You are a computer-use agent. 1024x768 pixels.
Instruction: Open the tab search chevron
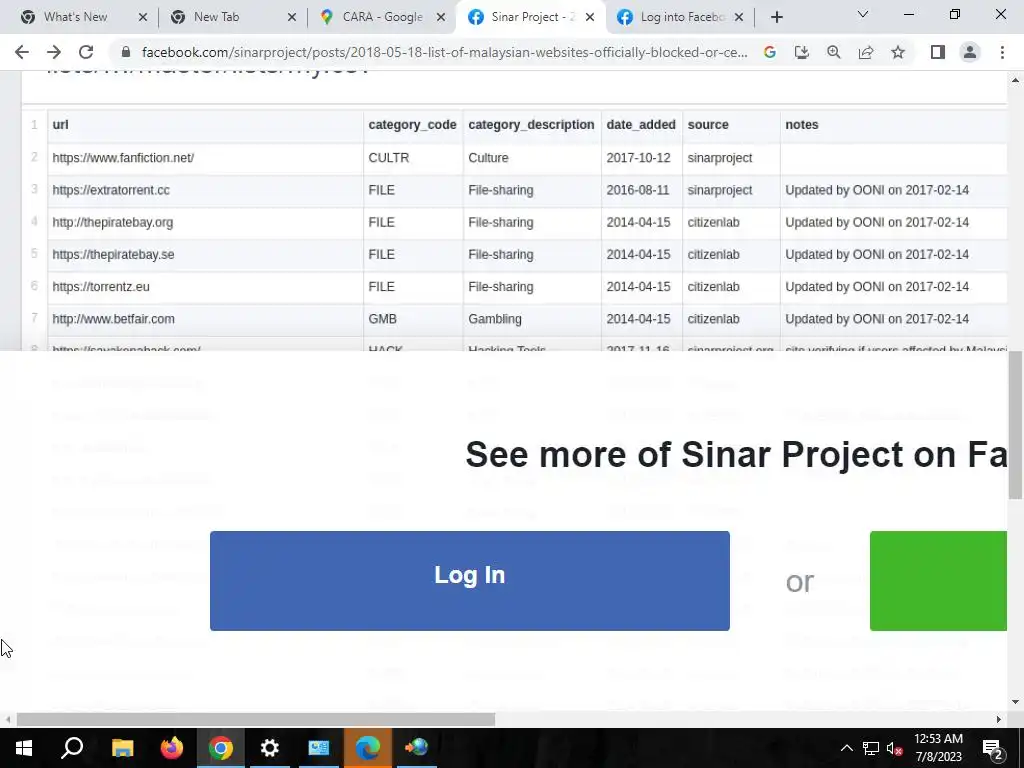[863, 14]
